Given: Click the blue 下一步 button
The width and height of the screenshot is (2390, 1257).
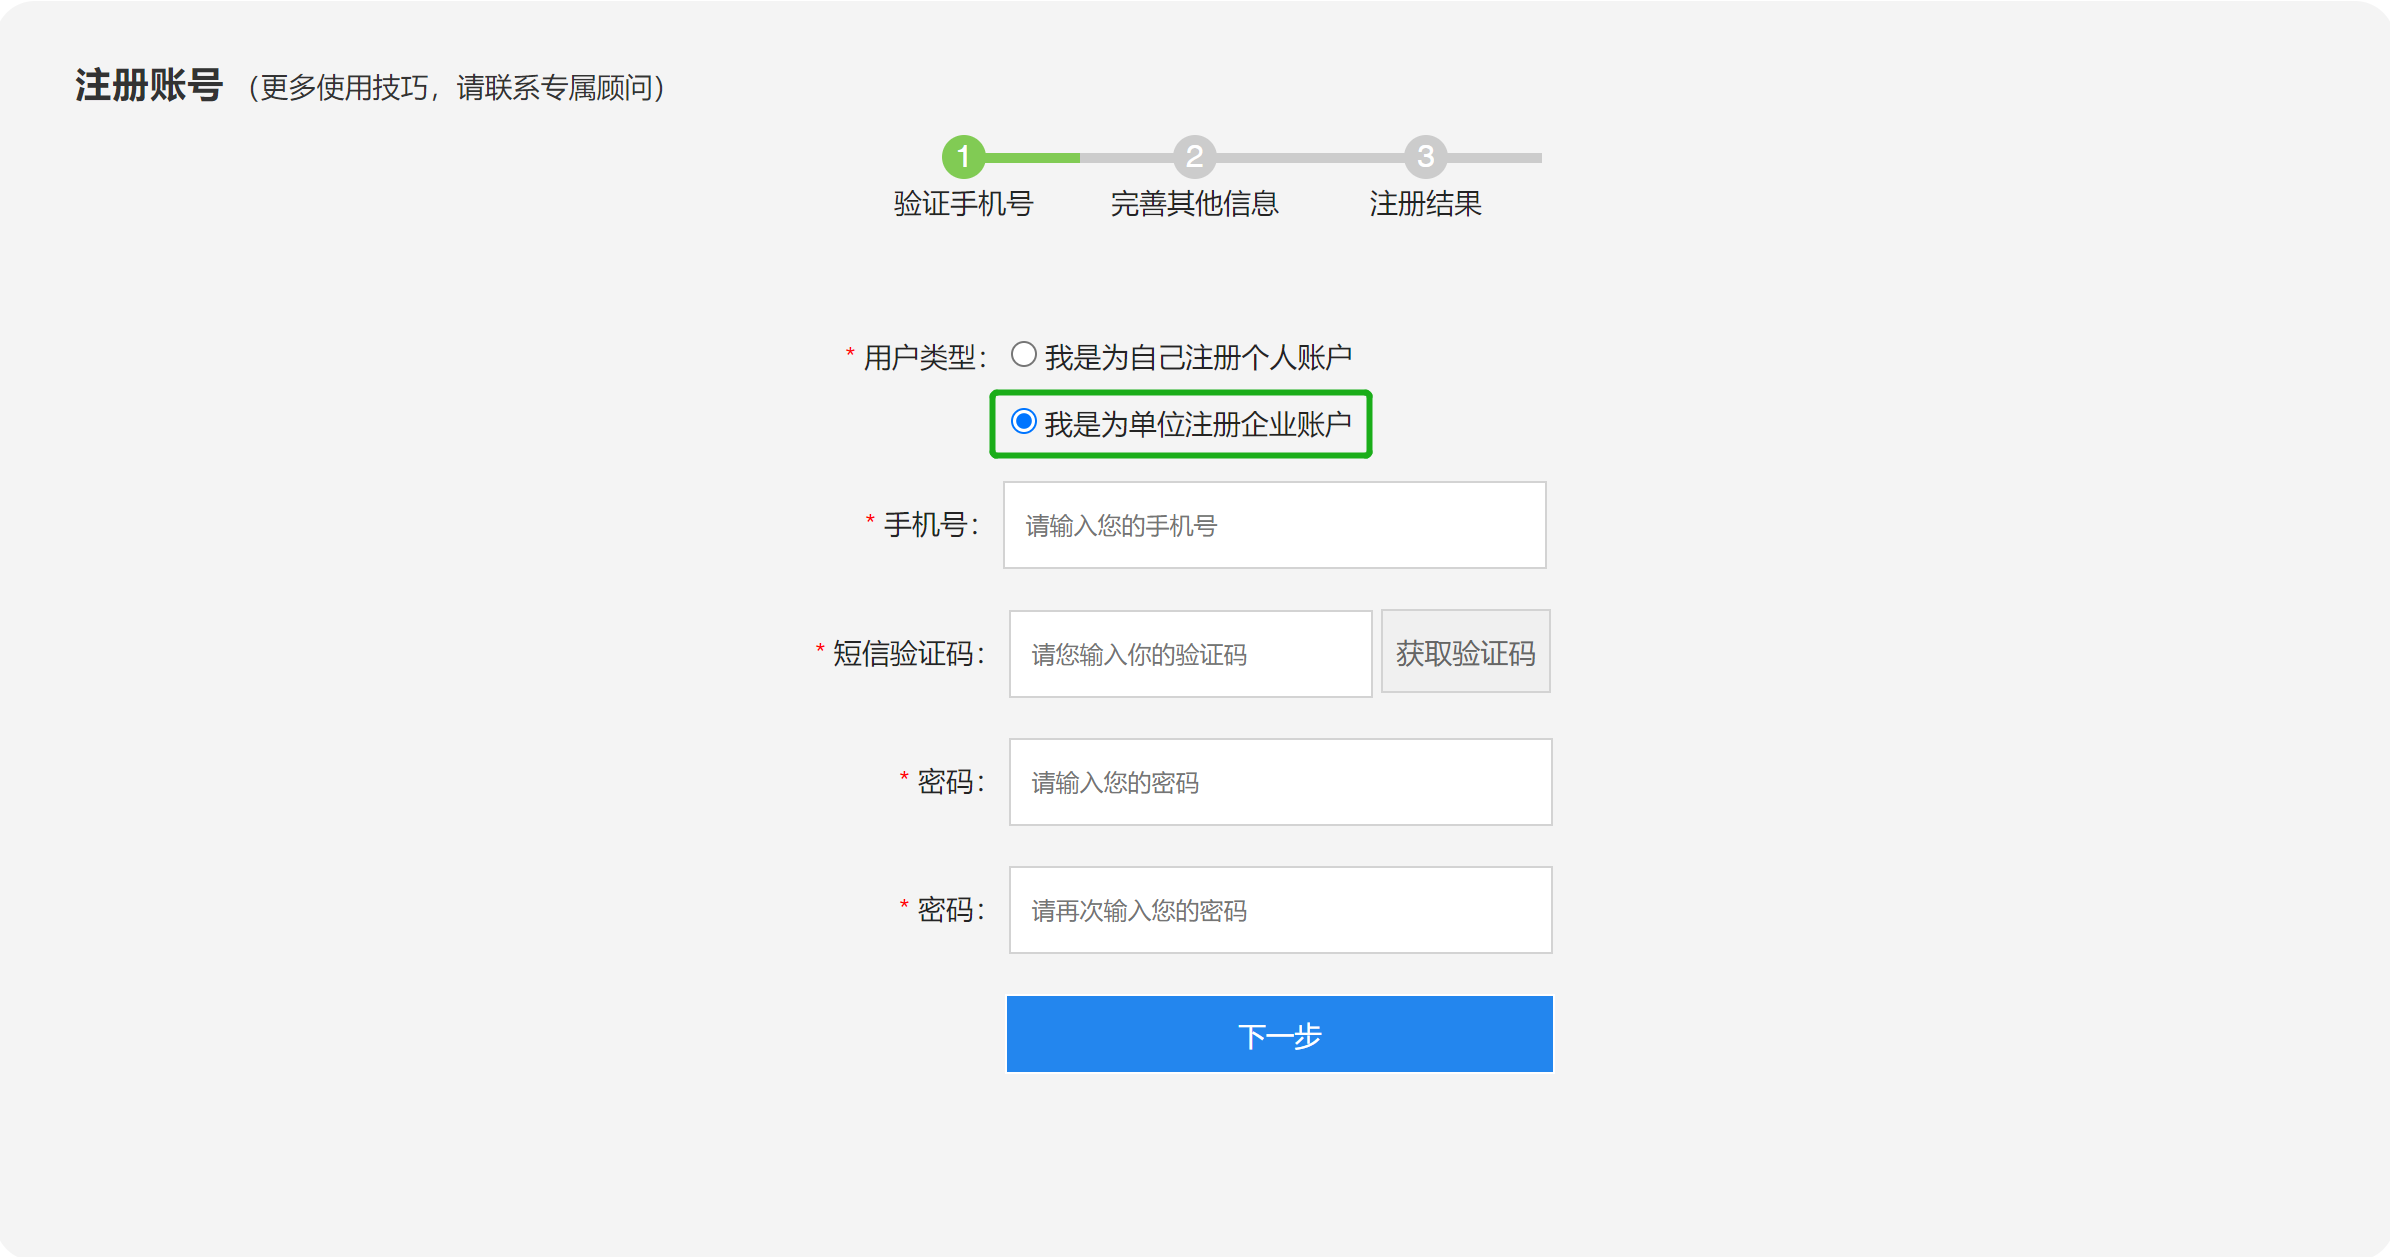Looking at the screenshot, I should [1279, 1034].
